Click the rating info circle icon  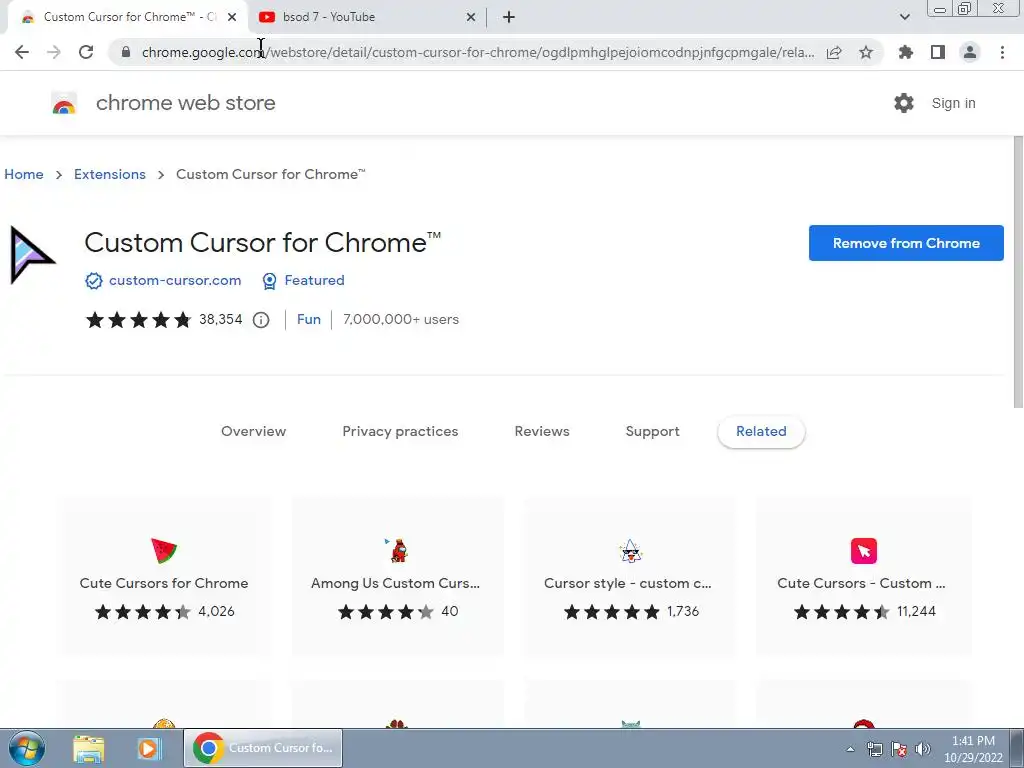(x=261, y=320)
